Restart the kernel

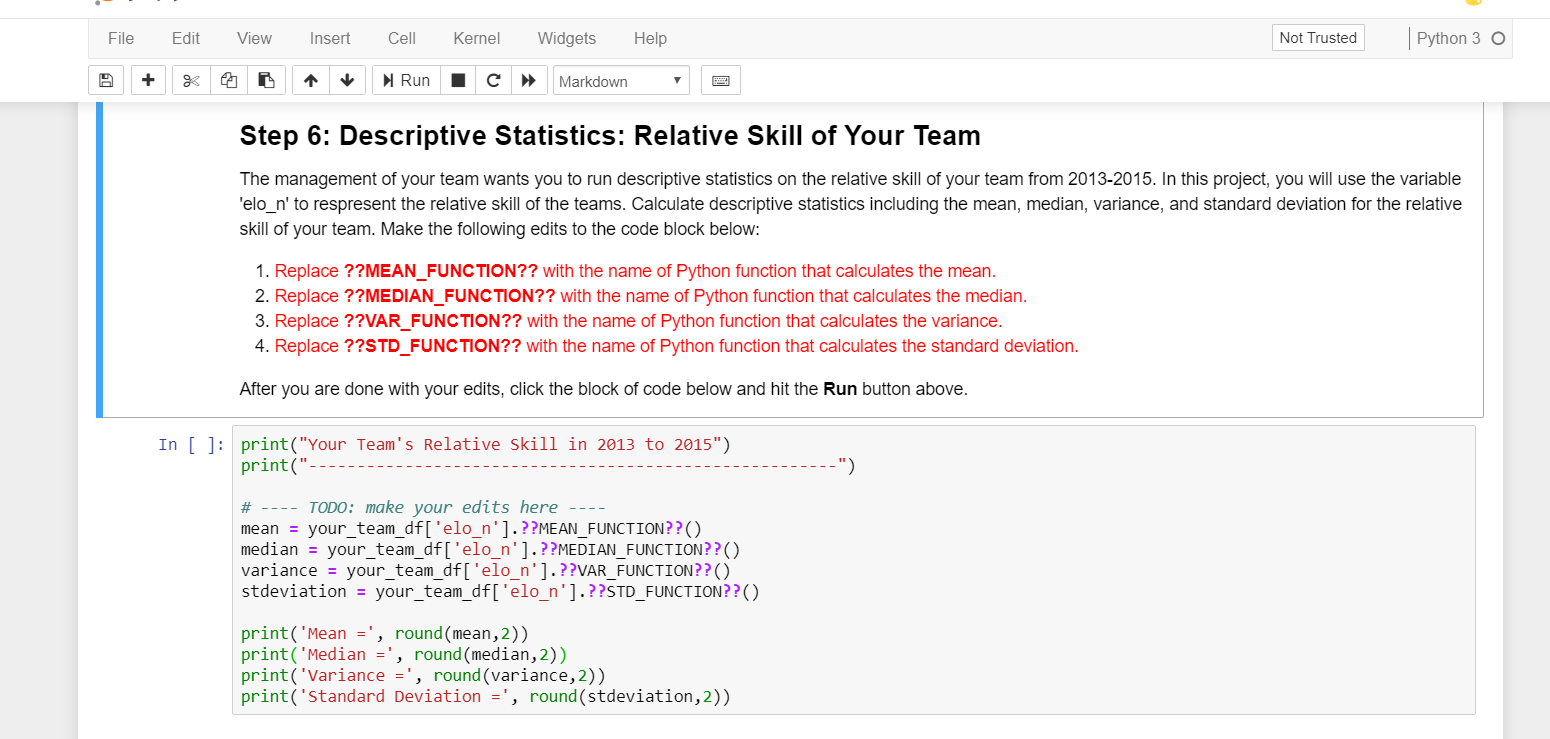pyautogui.click(x=493, y=80)
